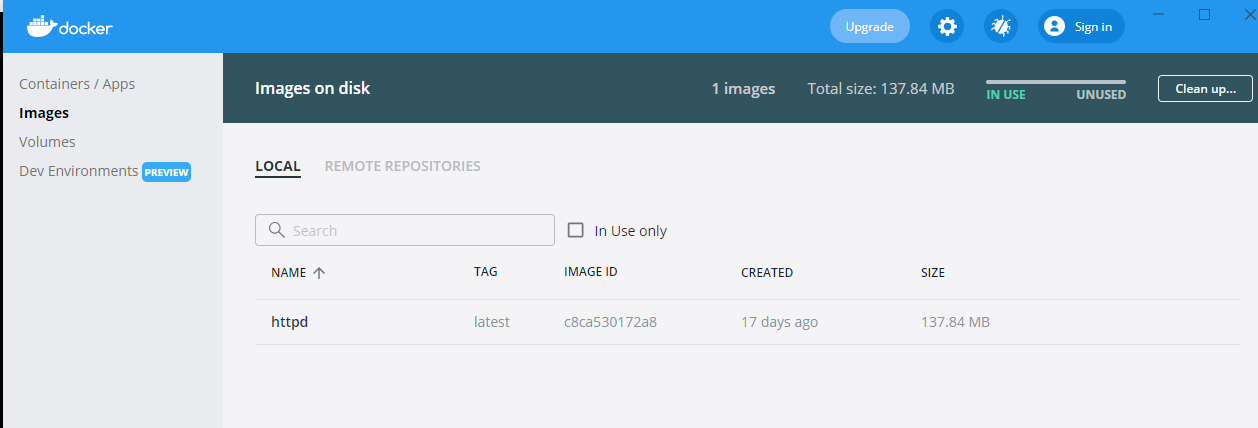Click the 1 images count text
The image size is (1258, 428).
(743, 88)
